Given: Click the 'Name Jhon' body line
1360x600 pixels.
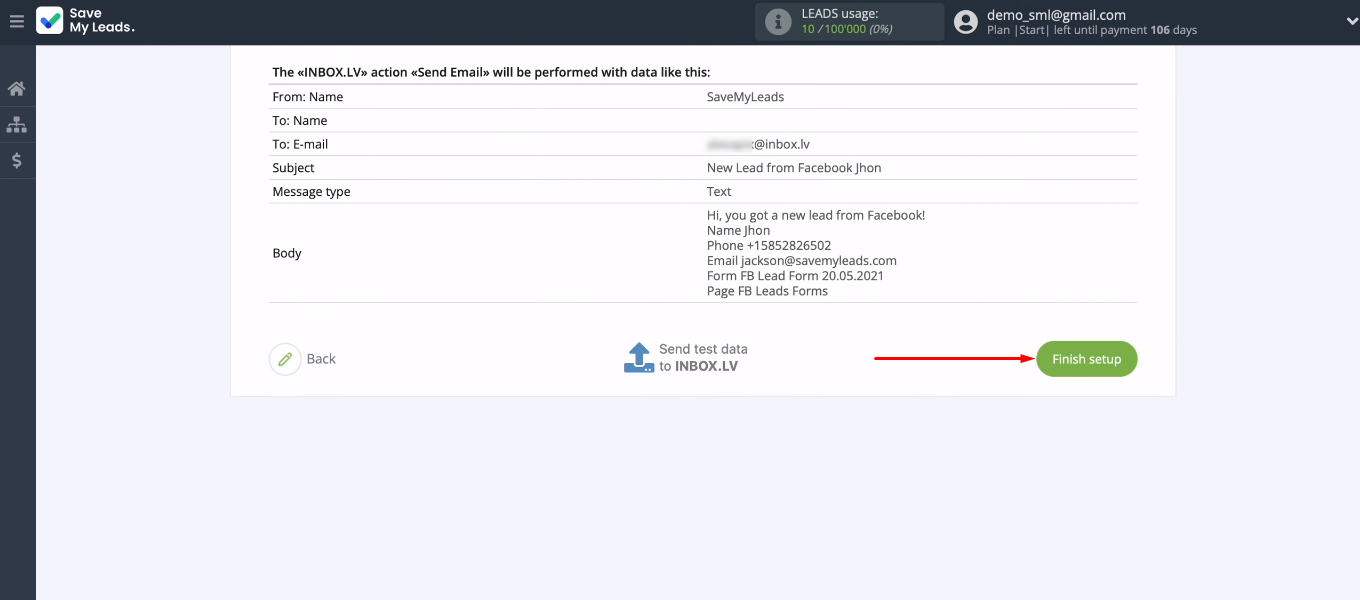Looking at the screenshot, I should point(738,230).
